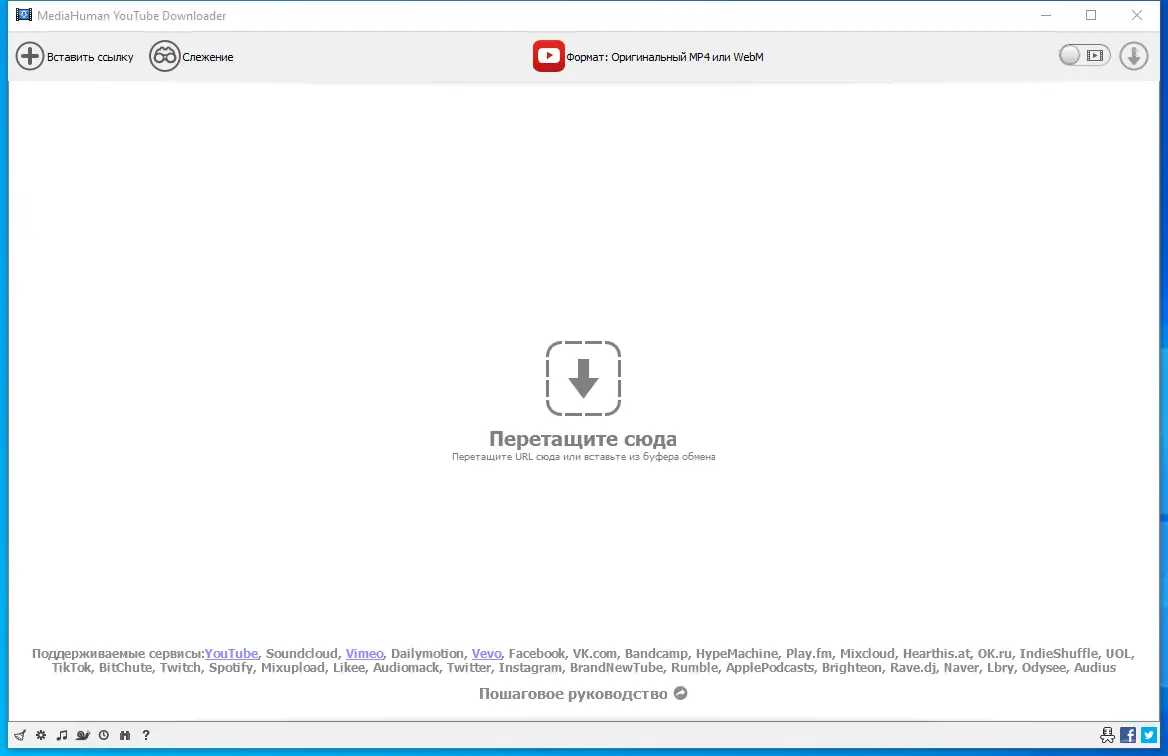The height and width of the screenshot is (756, 1168).
Task: Open Help via the question mark icon
Action: coord(146,735)
